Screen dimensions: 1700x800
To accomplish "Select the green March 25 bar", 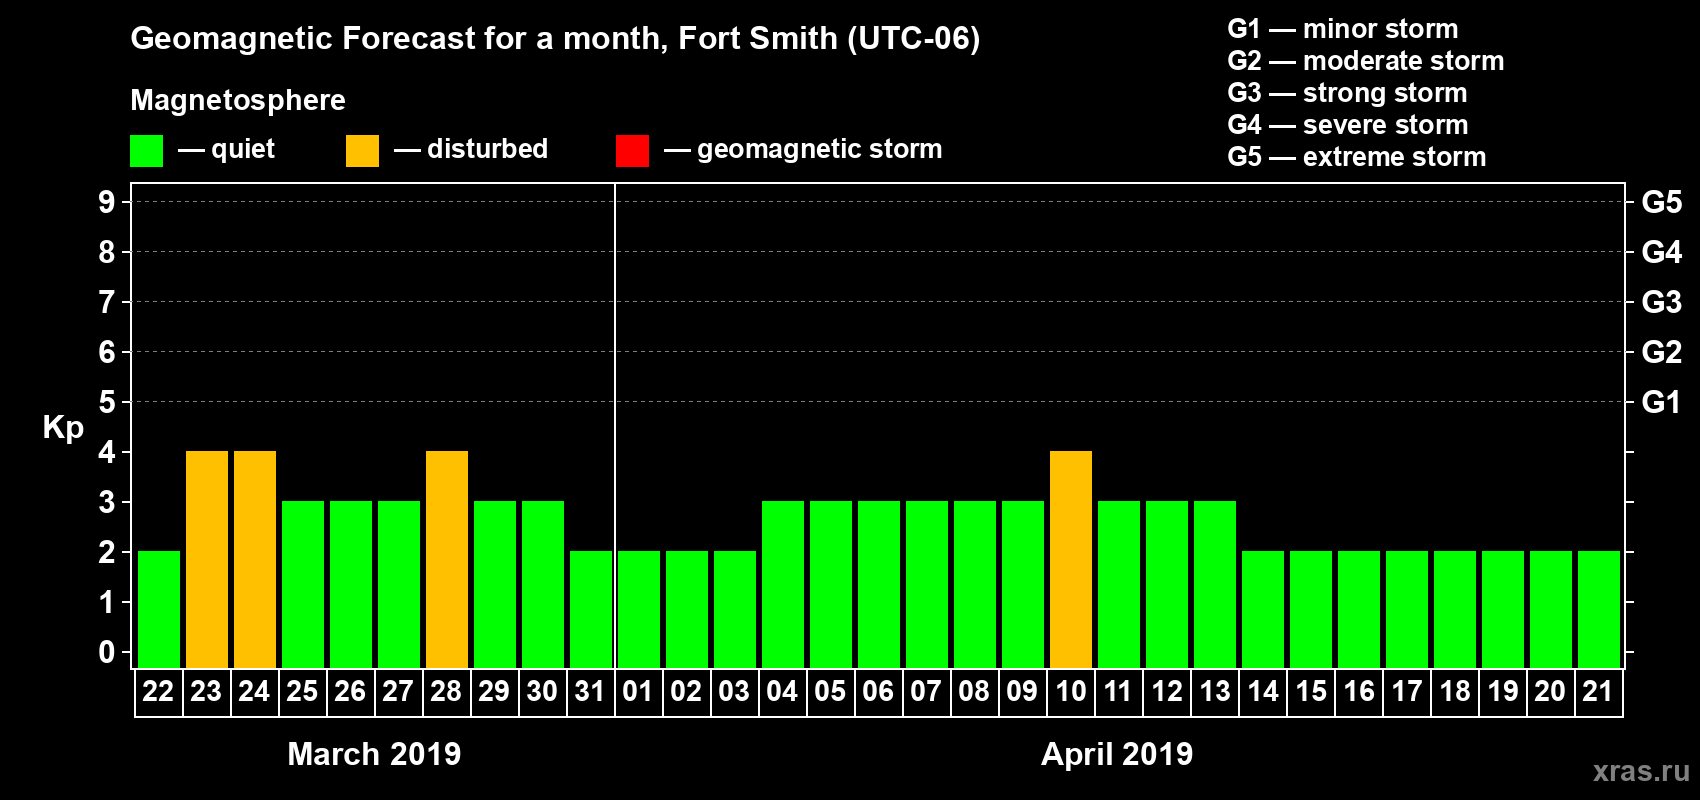I will tap(303, 584).
